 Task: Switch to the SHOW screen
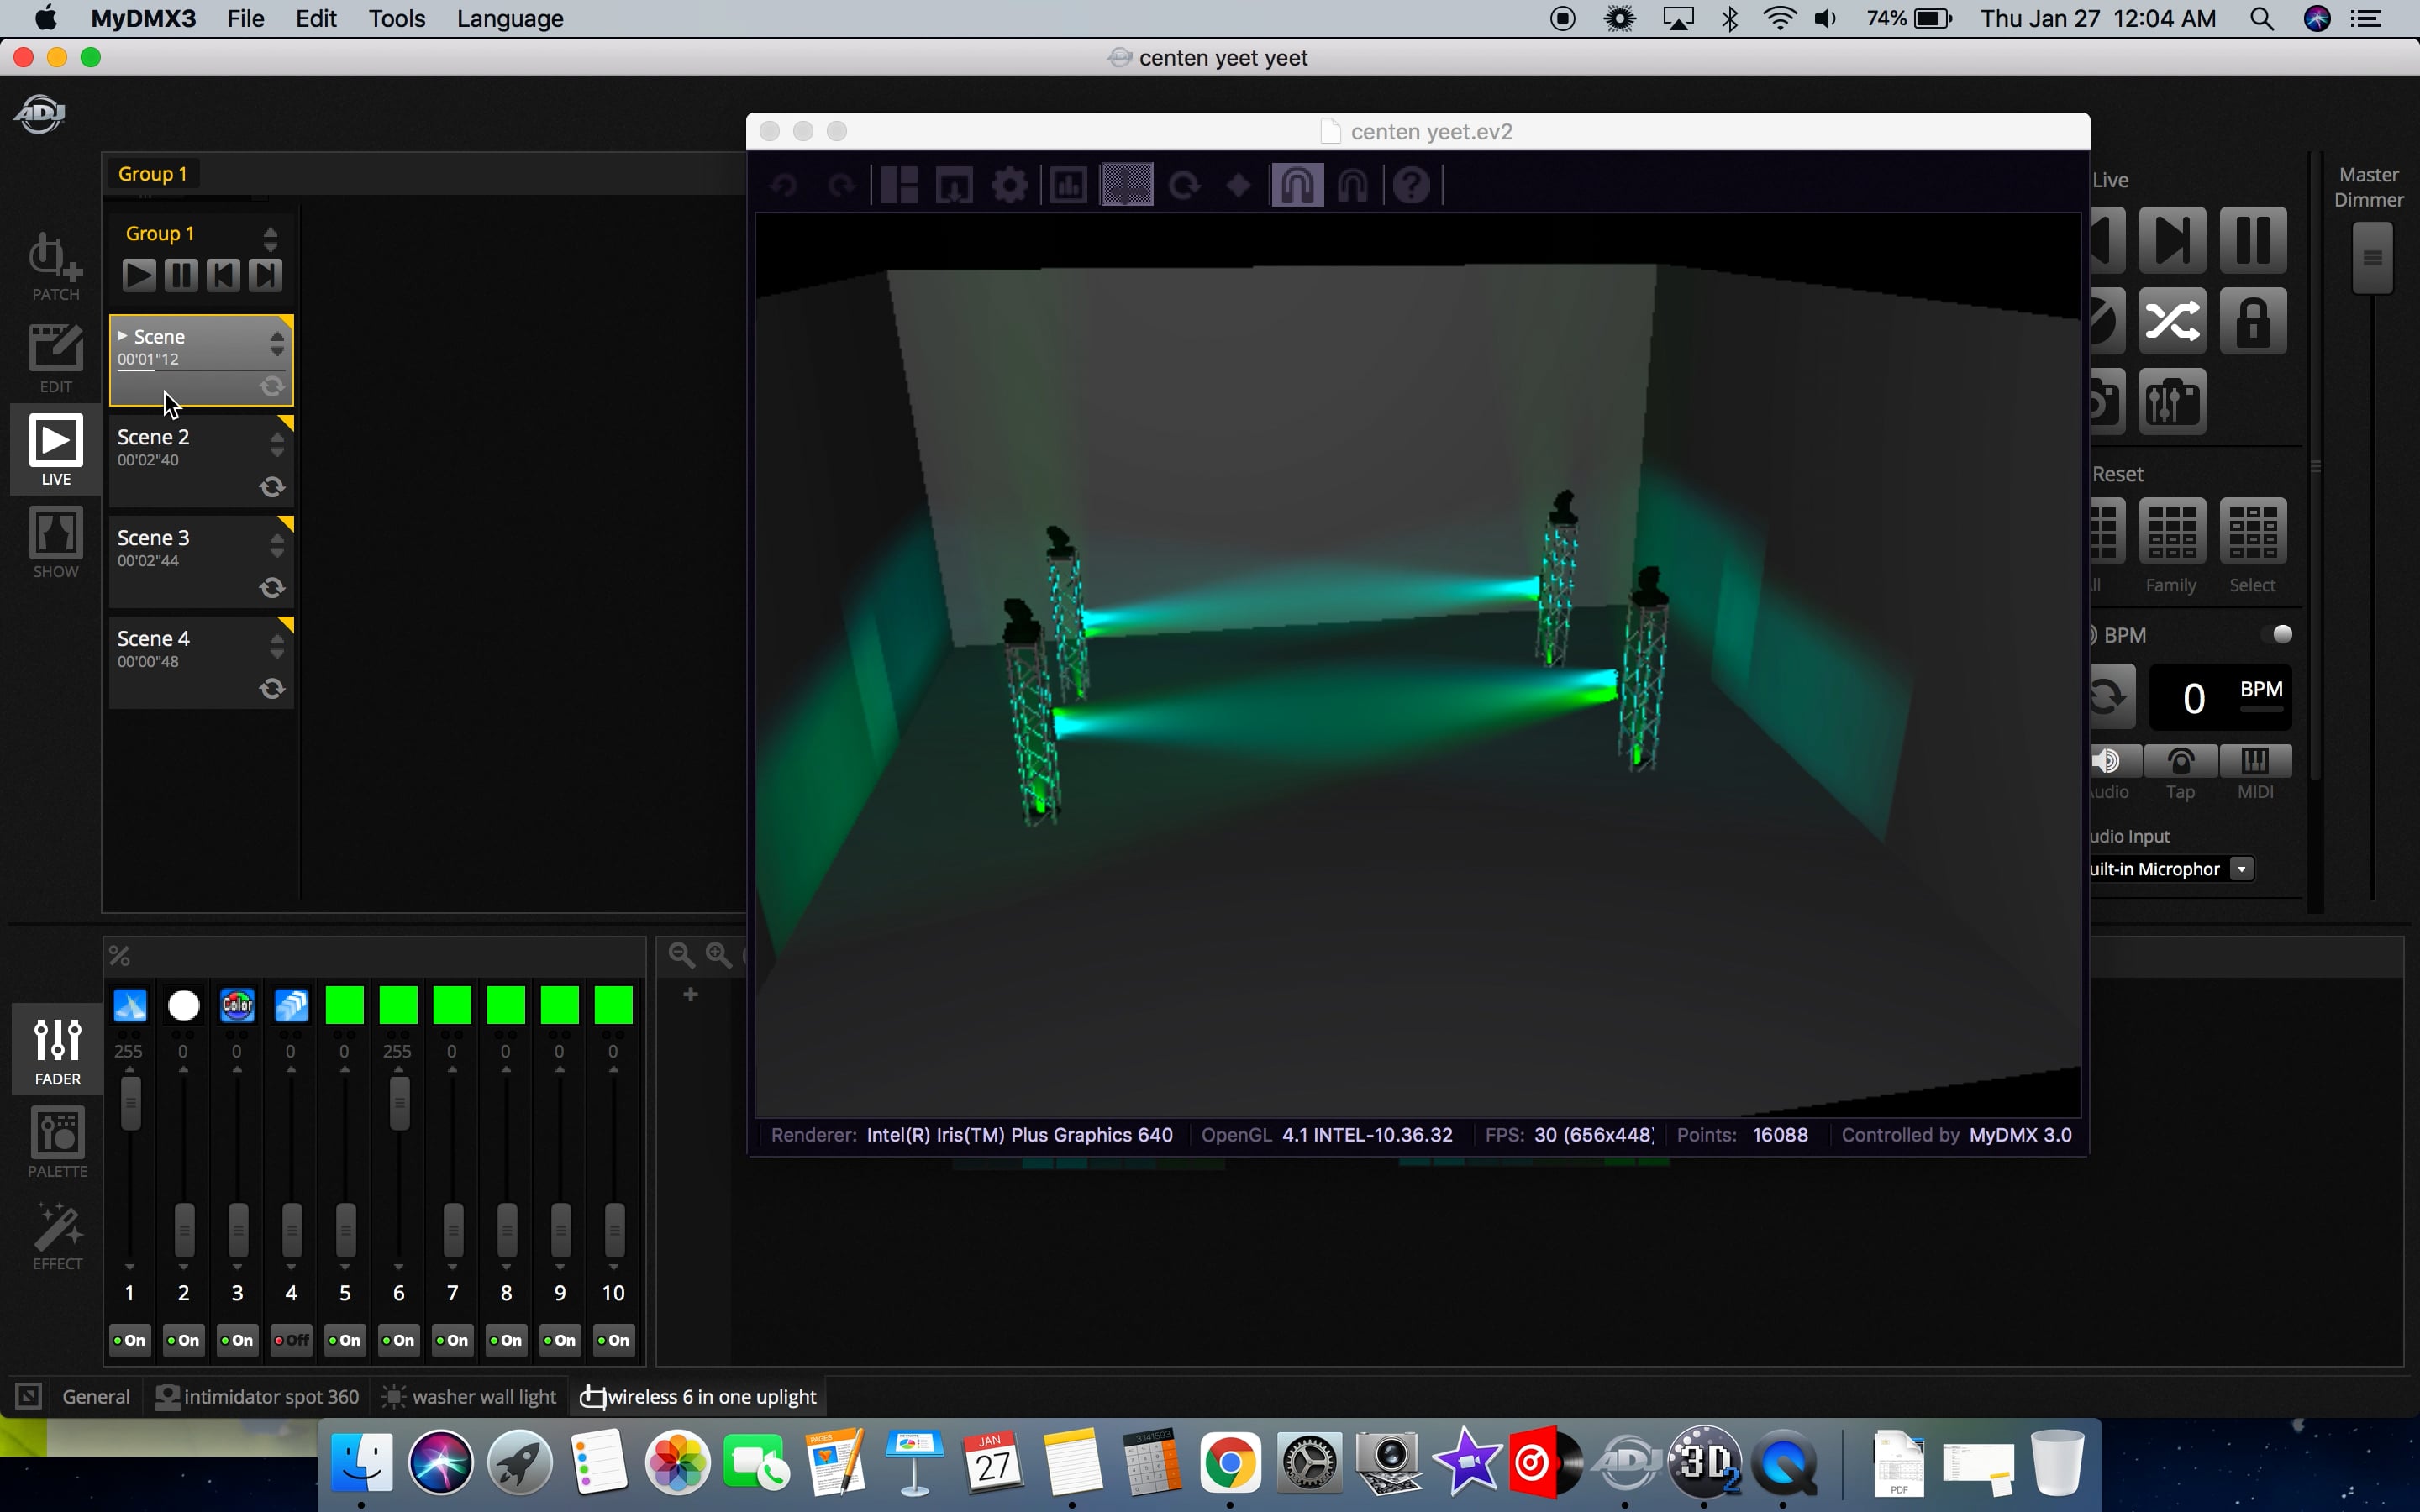point(55,543)
